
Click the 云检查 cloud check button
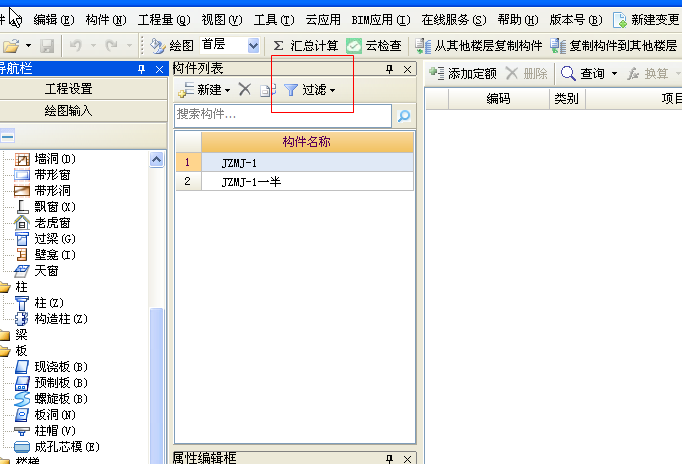[x=374, y=45]
